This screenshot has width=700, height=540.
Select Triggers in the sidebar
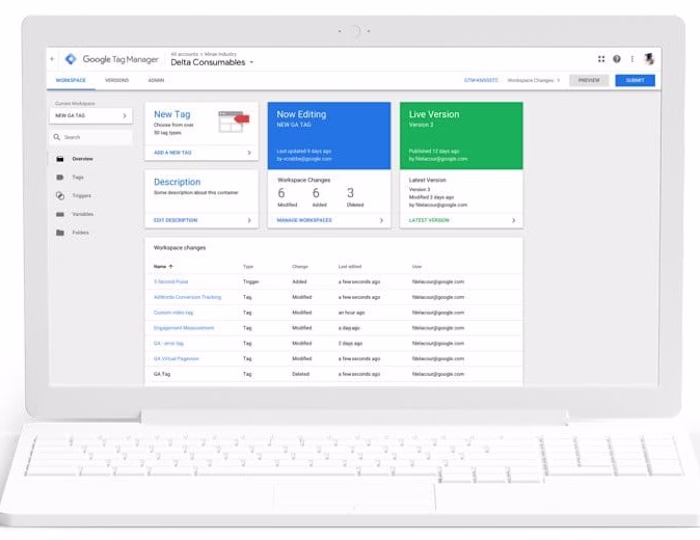click(x=82, y=195)
